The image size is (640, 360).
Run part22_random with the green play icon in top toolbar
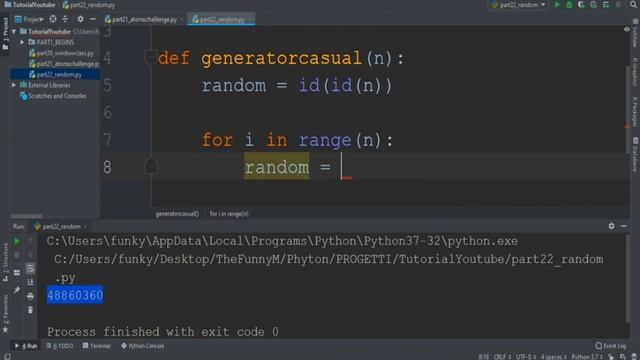point(557,5)
